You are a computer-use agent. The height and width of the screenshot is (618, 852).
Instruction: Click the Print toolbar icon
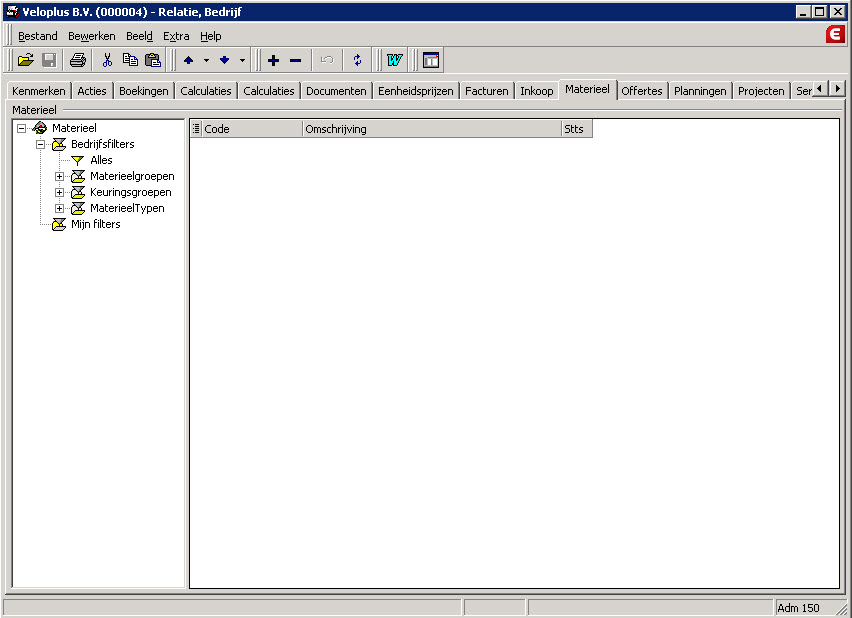[x=78, y=60]
